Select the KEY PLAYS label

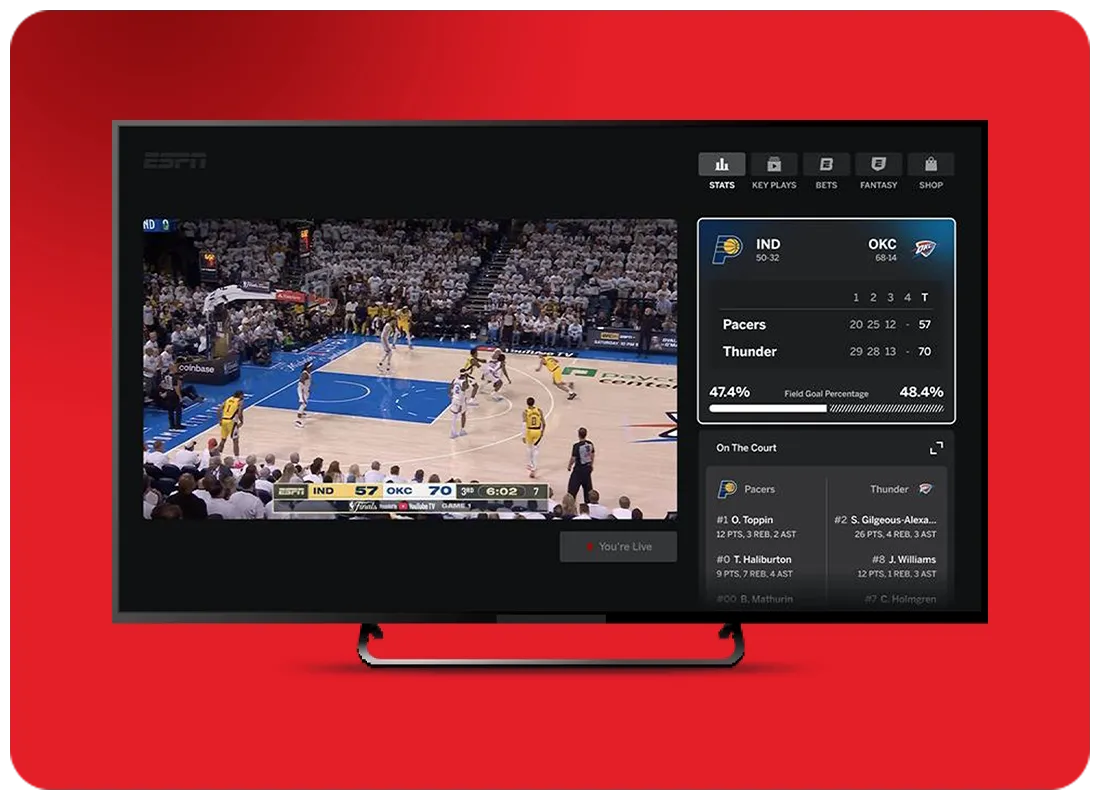tap(774, 185)
